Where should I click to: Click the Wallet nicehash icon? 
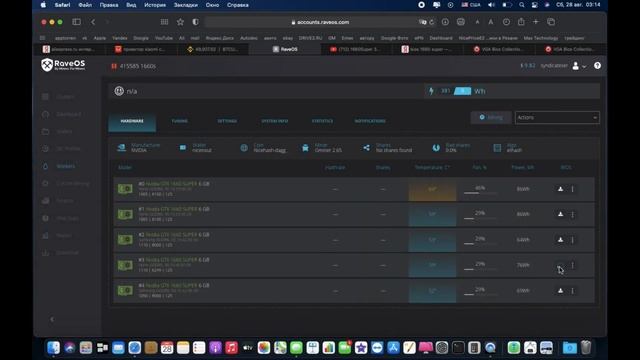[x=183, y=148]
